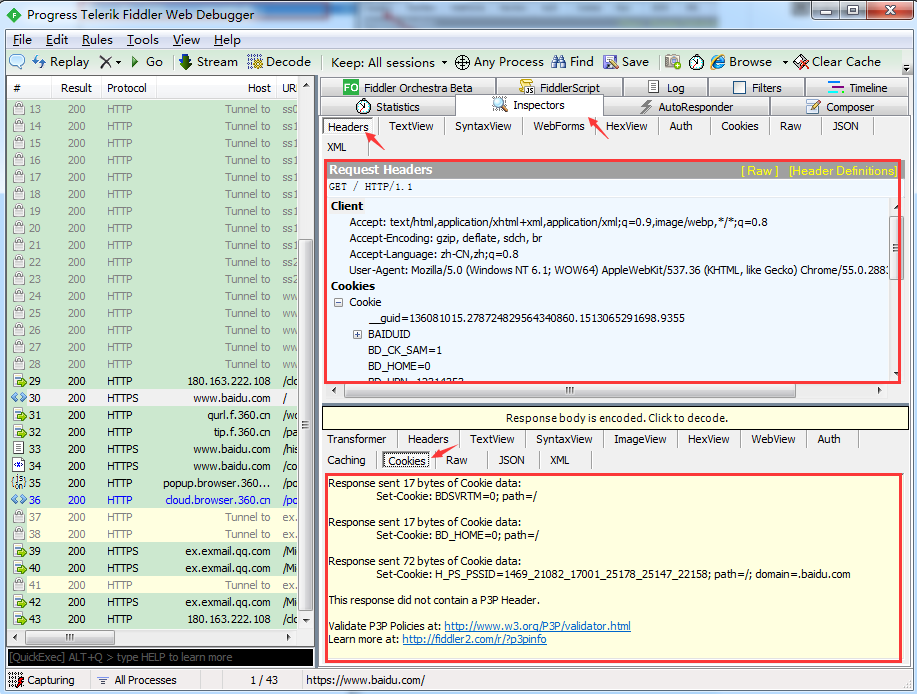
Task: Open the Statistics tab
Action: (388, 107)
